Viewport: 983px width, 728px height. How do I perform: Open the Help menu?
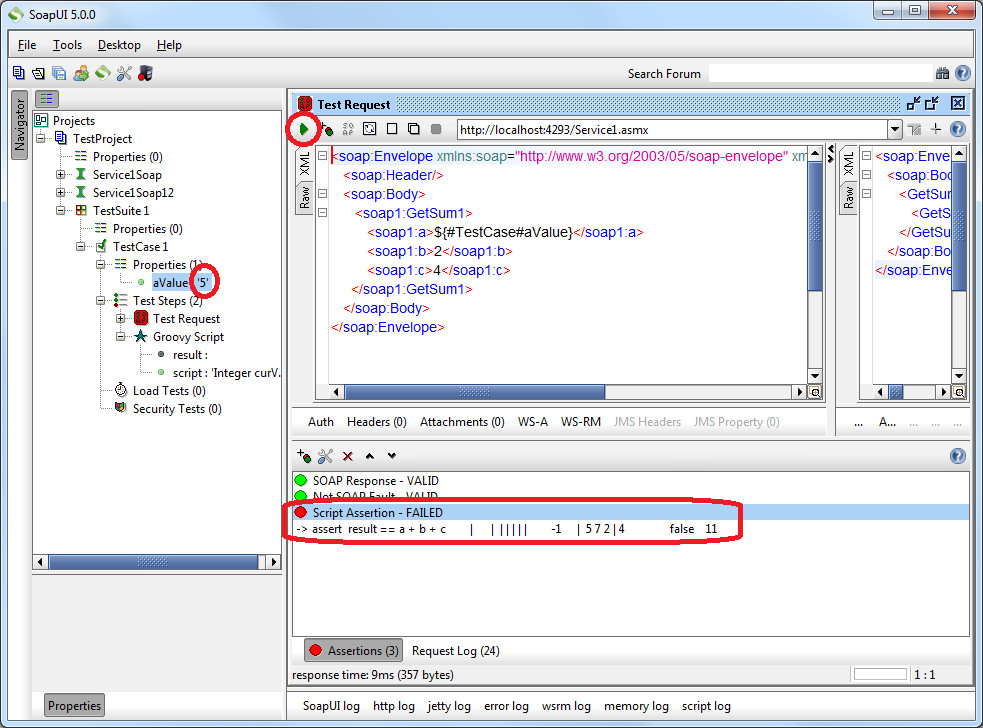(x=169, y=45)
